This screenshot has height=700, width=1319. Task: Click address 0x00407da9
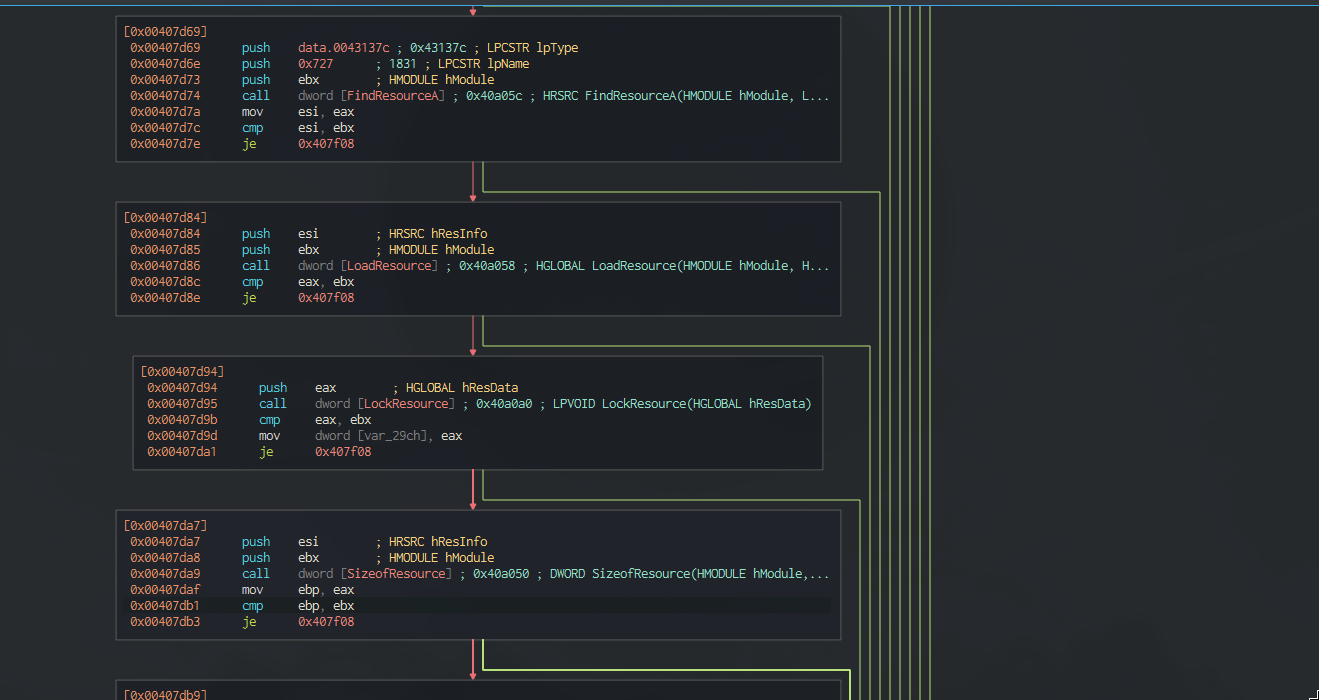coord(165,574)
